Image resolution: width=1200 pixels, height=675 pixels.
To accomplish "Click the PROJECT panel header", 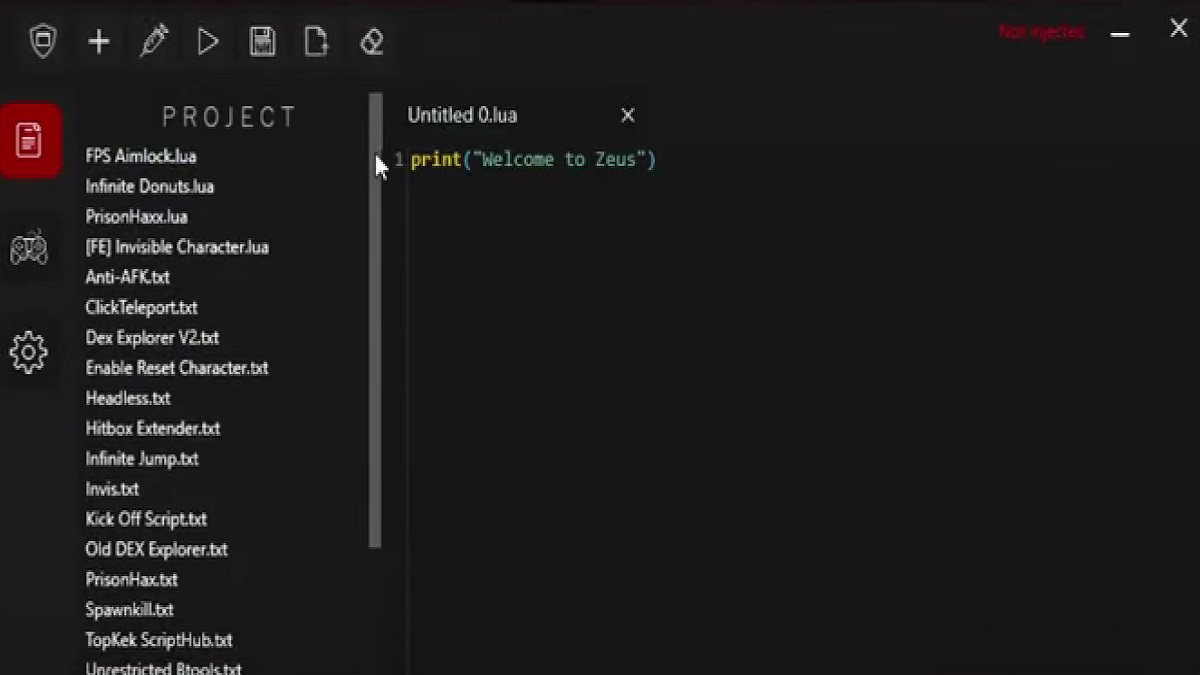I will pos(229,116).
